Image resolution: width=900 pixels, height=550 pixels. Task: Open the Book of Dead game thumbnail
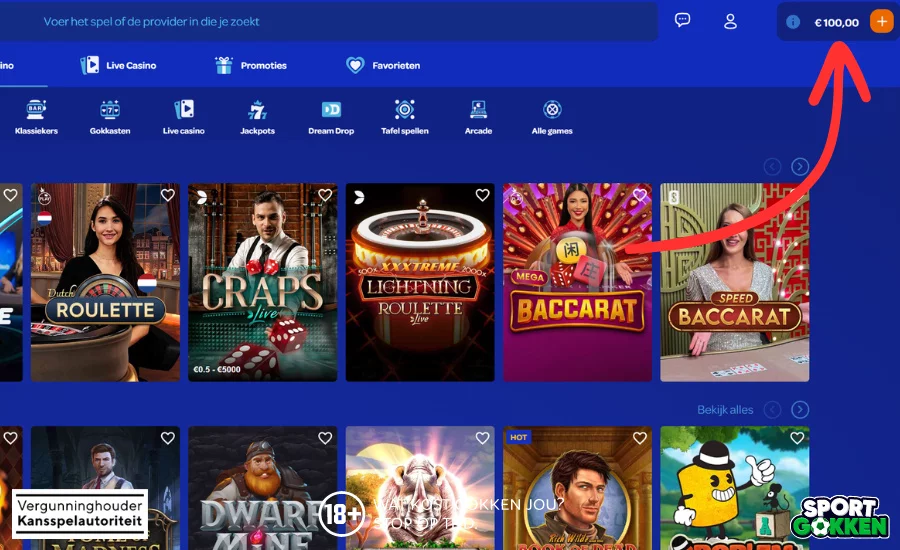click(577, 488)
